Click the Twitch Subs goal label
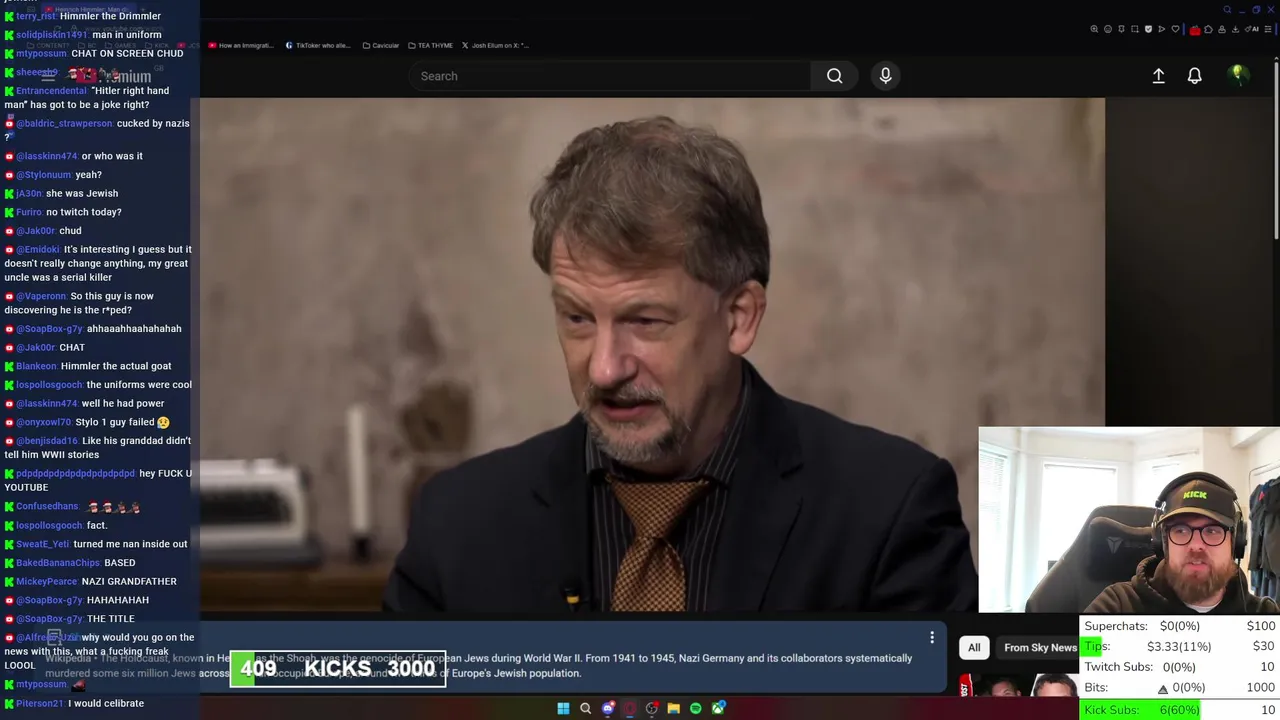Viewport: 1280px width, 720px height. pos(1118,667)
